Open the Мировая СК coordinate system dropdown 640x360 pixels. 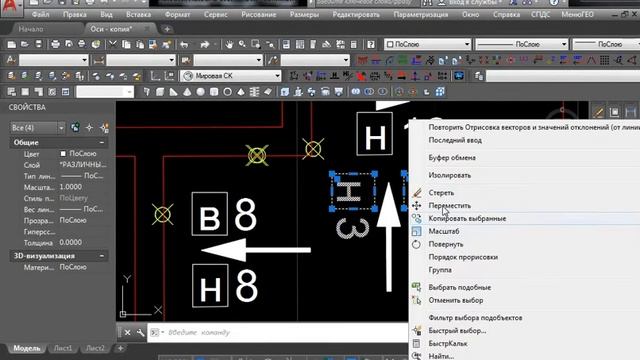click(x=231, y=76)
